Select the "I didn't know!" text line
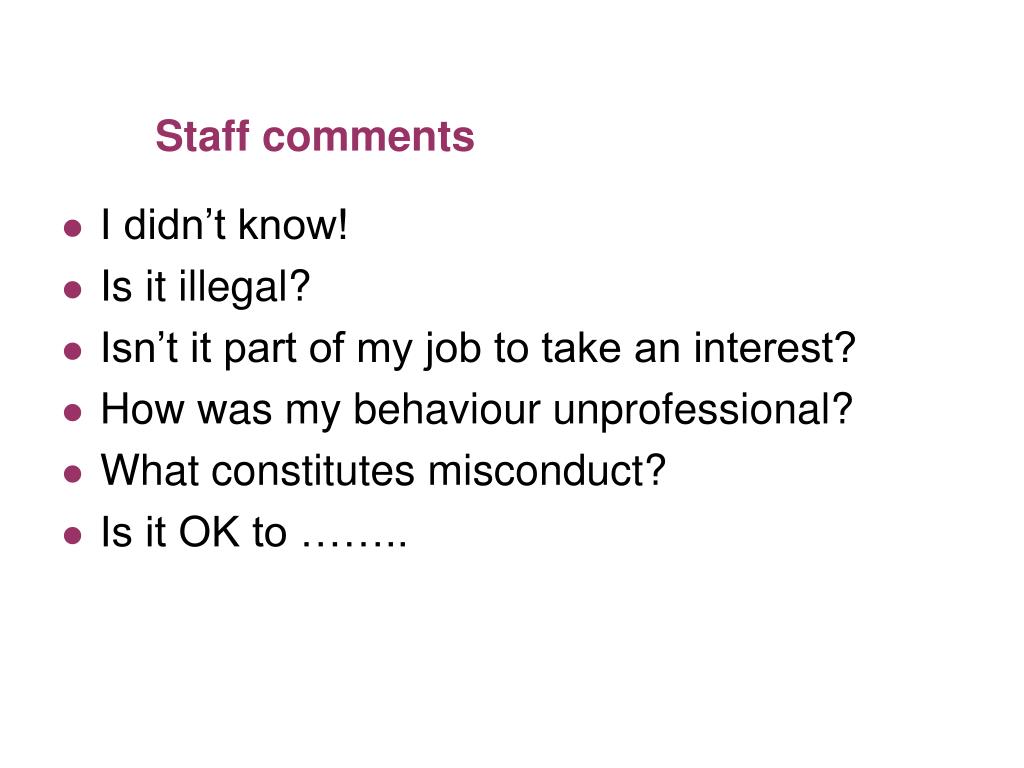Viewport: 1024px width, 768px height. (x=224, y=225)
